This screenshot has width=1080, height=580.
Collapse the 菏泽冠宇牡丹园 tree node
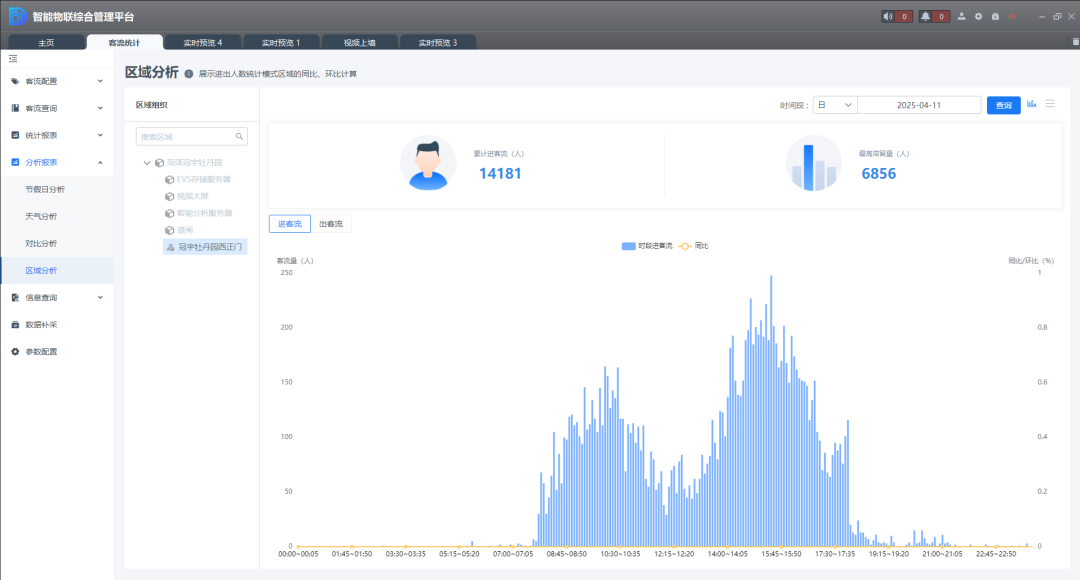coord(147,162)
